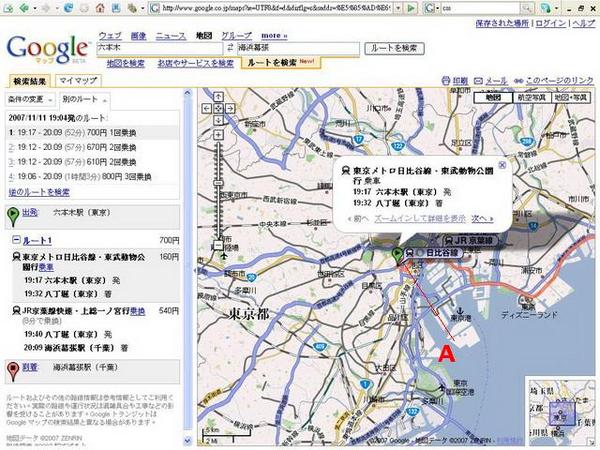
Task: Open the ルートを検索 tab
Action: click(281, 62)
